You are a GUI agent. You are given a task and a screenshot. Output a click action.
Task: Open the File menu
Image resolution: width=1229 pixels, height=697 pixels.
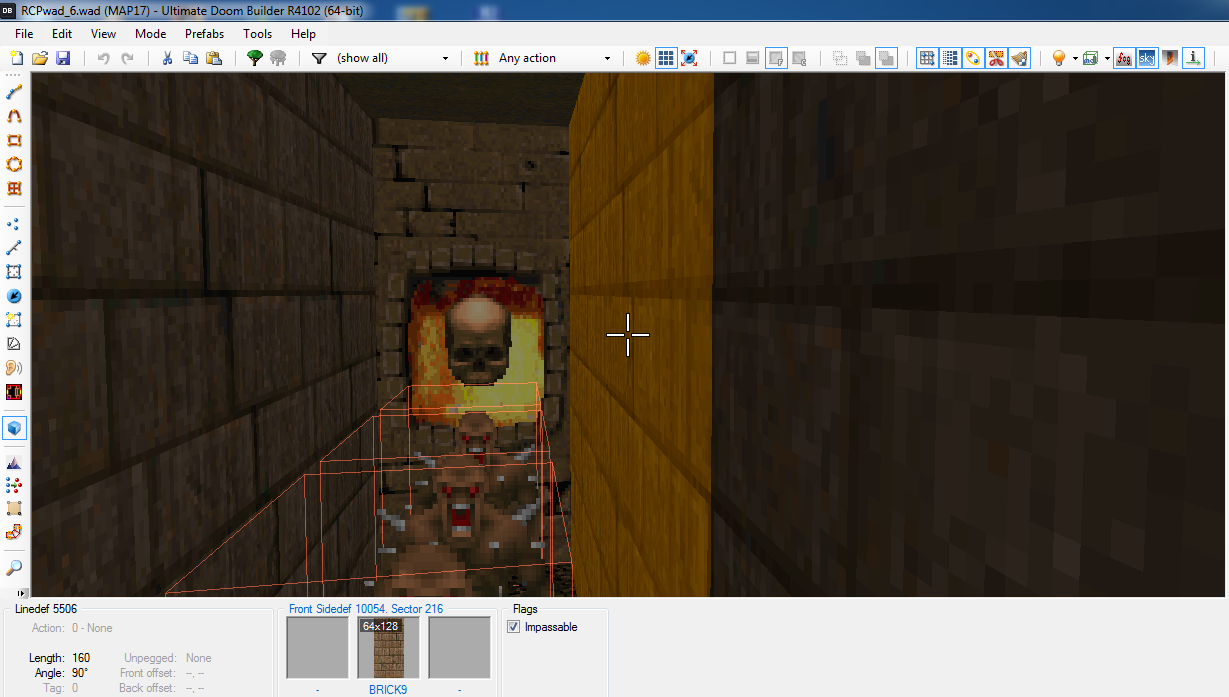click(x=24, y=33)
